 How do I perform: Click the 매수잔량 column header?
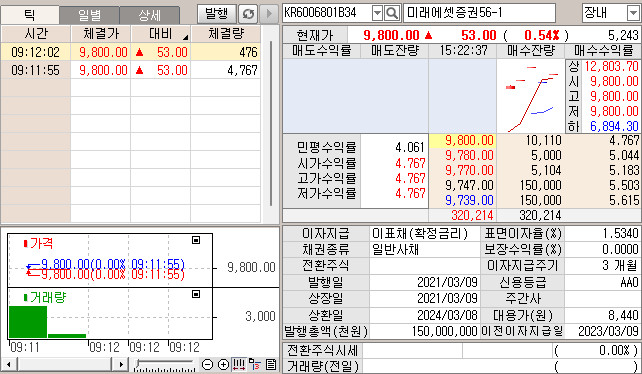pyautogui.click(x=531, y=51)
